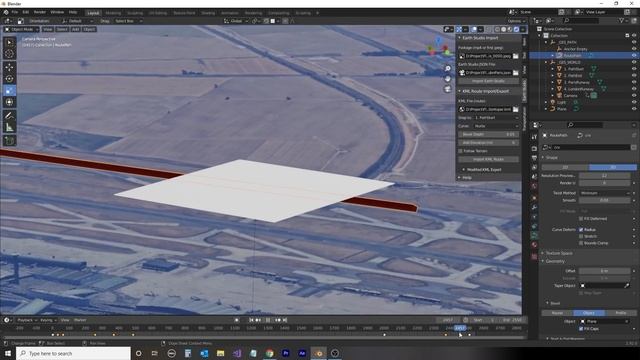Screen dimensions: 640x360
Task: Switch to the Modeling workspace tab
Action: point(113,13)
